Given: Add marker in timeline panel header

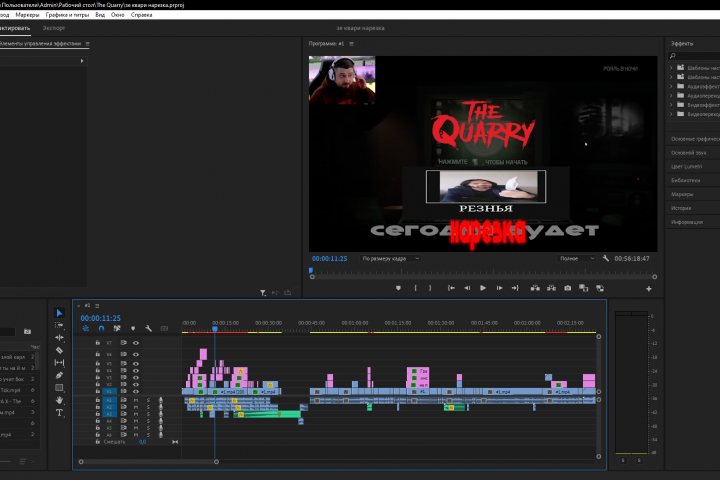Looking at the screenshot, I should pyautogui.click(x=133, y=328).
